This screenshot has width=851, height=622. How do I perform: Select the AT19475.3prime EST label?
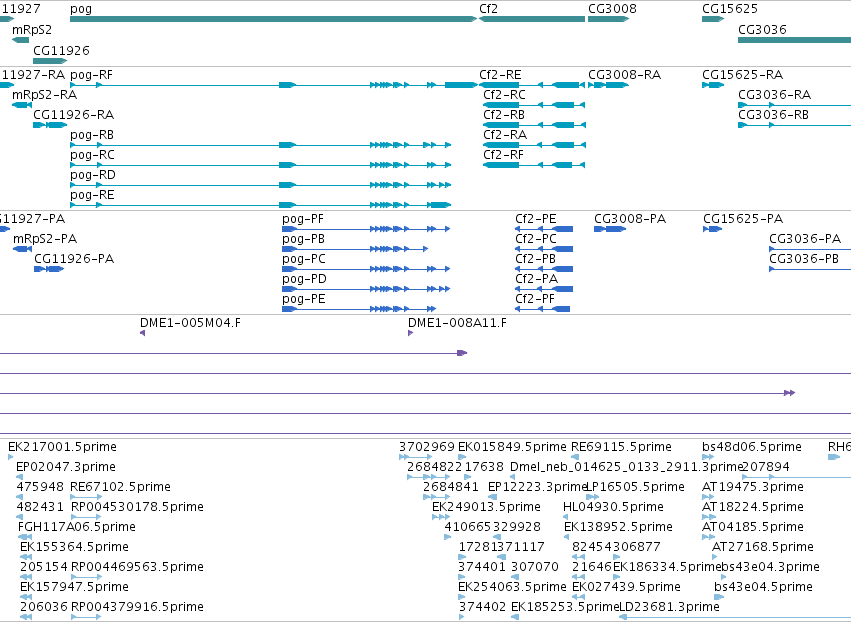(x=753, y=487)
